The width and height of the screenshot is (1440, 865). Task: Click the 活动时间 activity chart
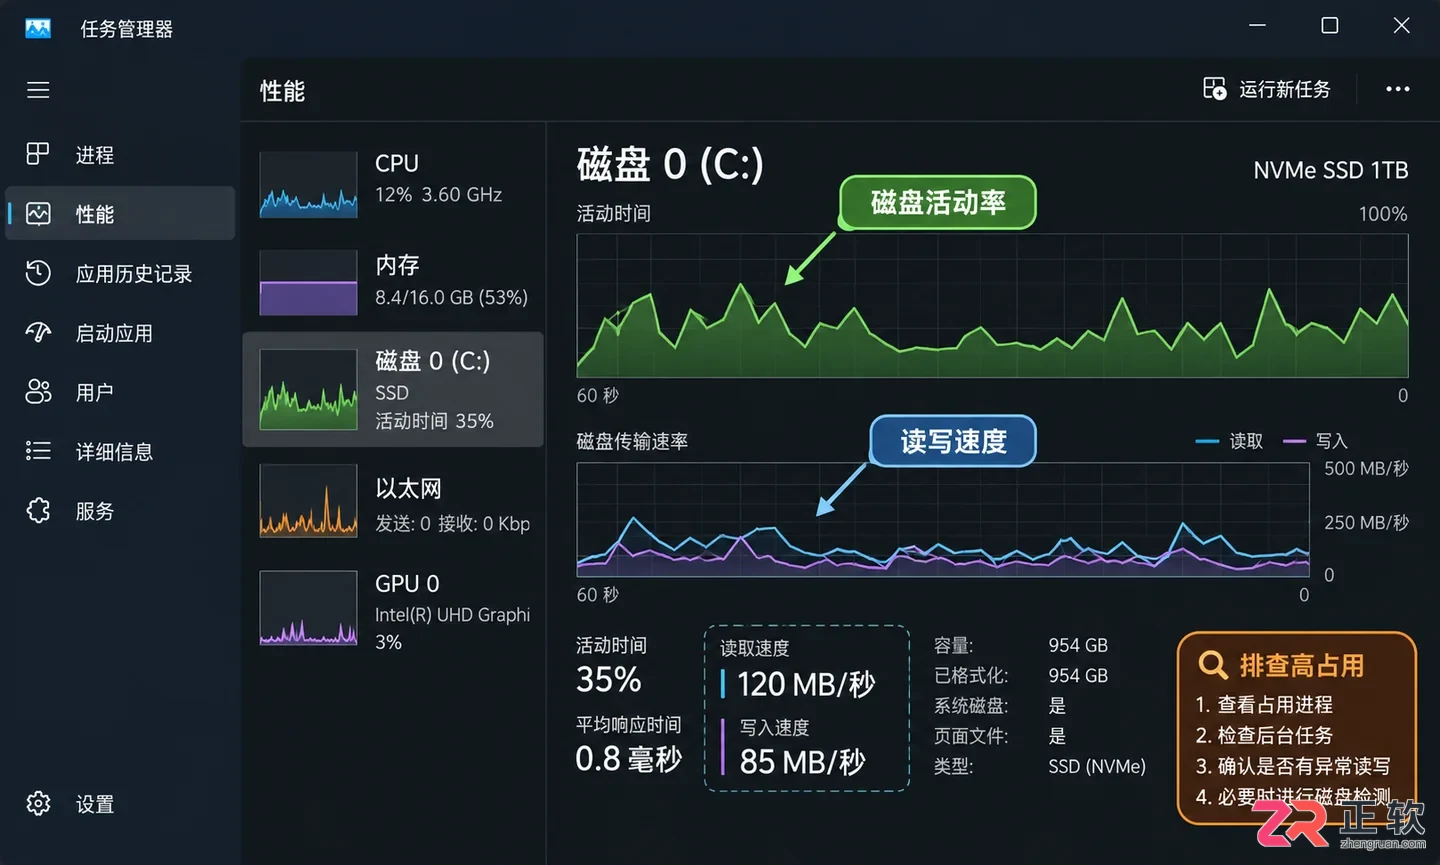tap(992, 305)
